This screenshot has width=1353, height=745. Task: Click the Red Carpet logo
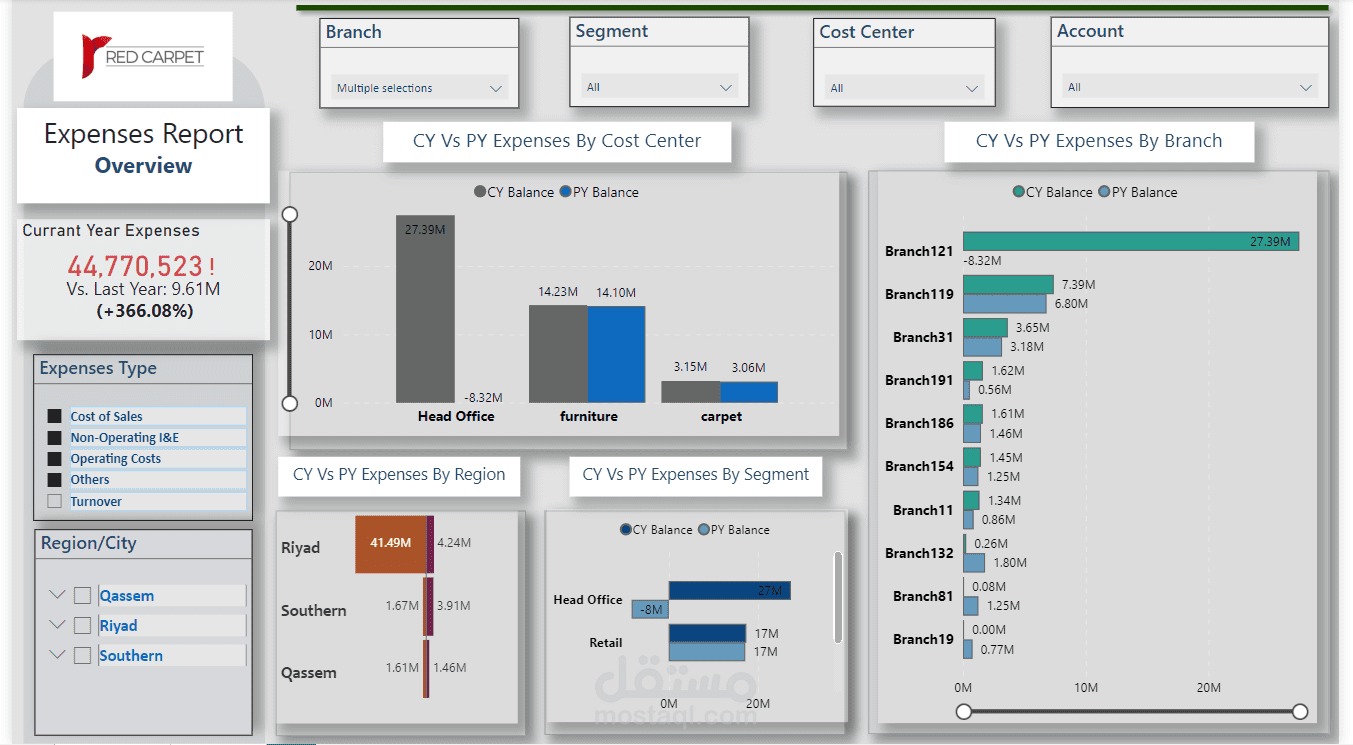143,56
